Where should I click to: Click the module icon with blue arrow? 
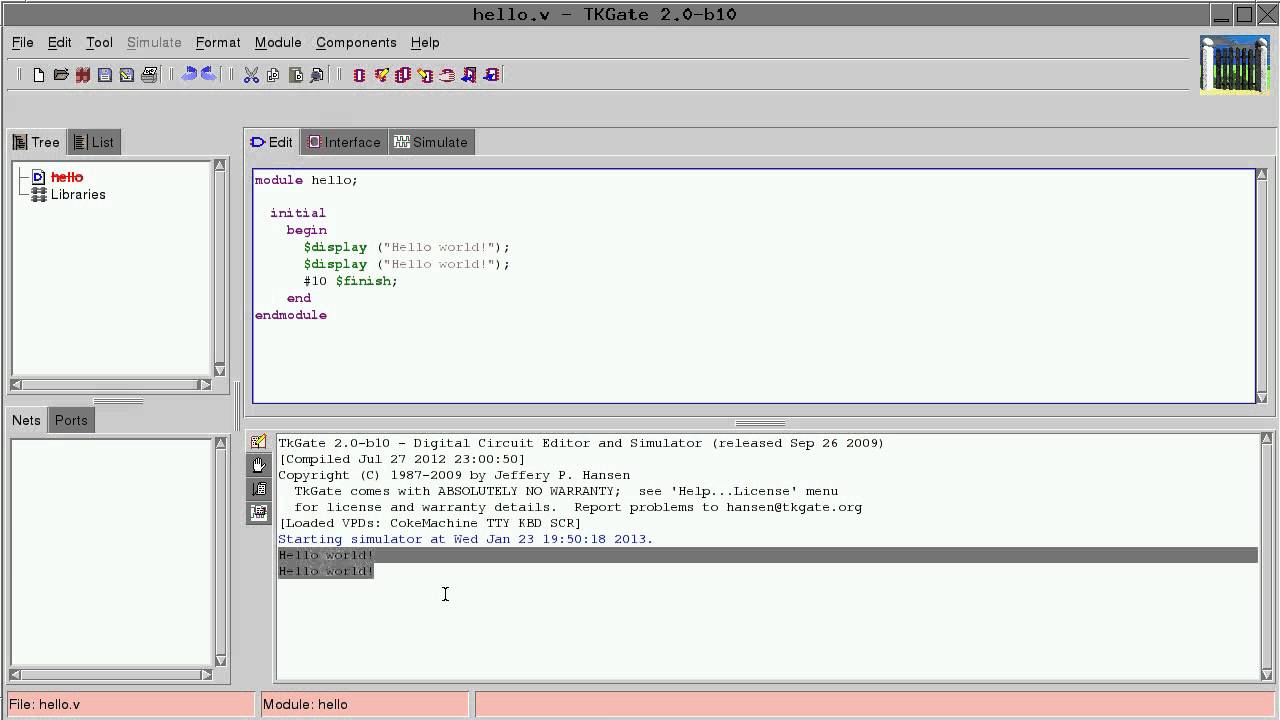[x=491, y=75]
